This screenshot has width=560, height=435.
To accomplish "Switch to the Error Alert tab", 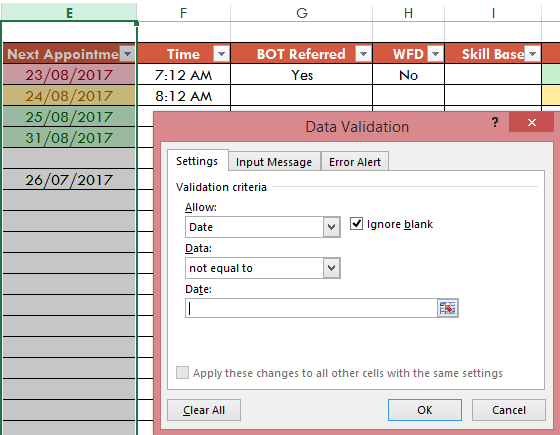I will [x=355, y=162].
